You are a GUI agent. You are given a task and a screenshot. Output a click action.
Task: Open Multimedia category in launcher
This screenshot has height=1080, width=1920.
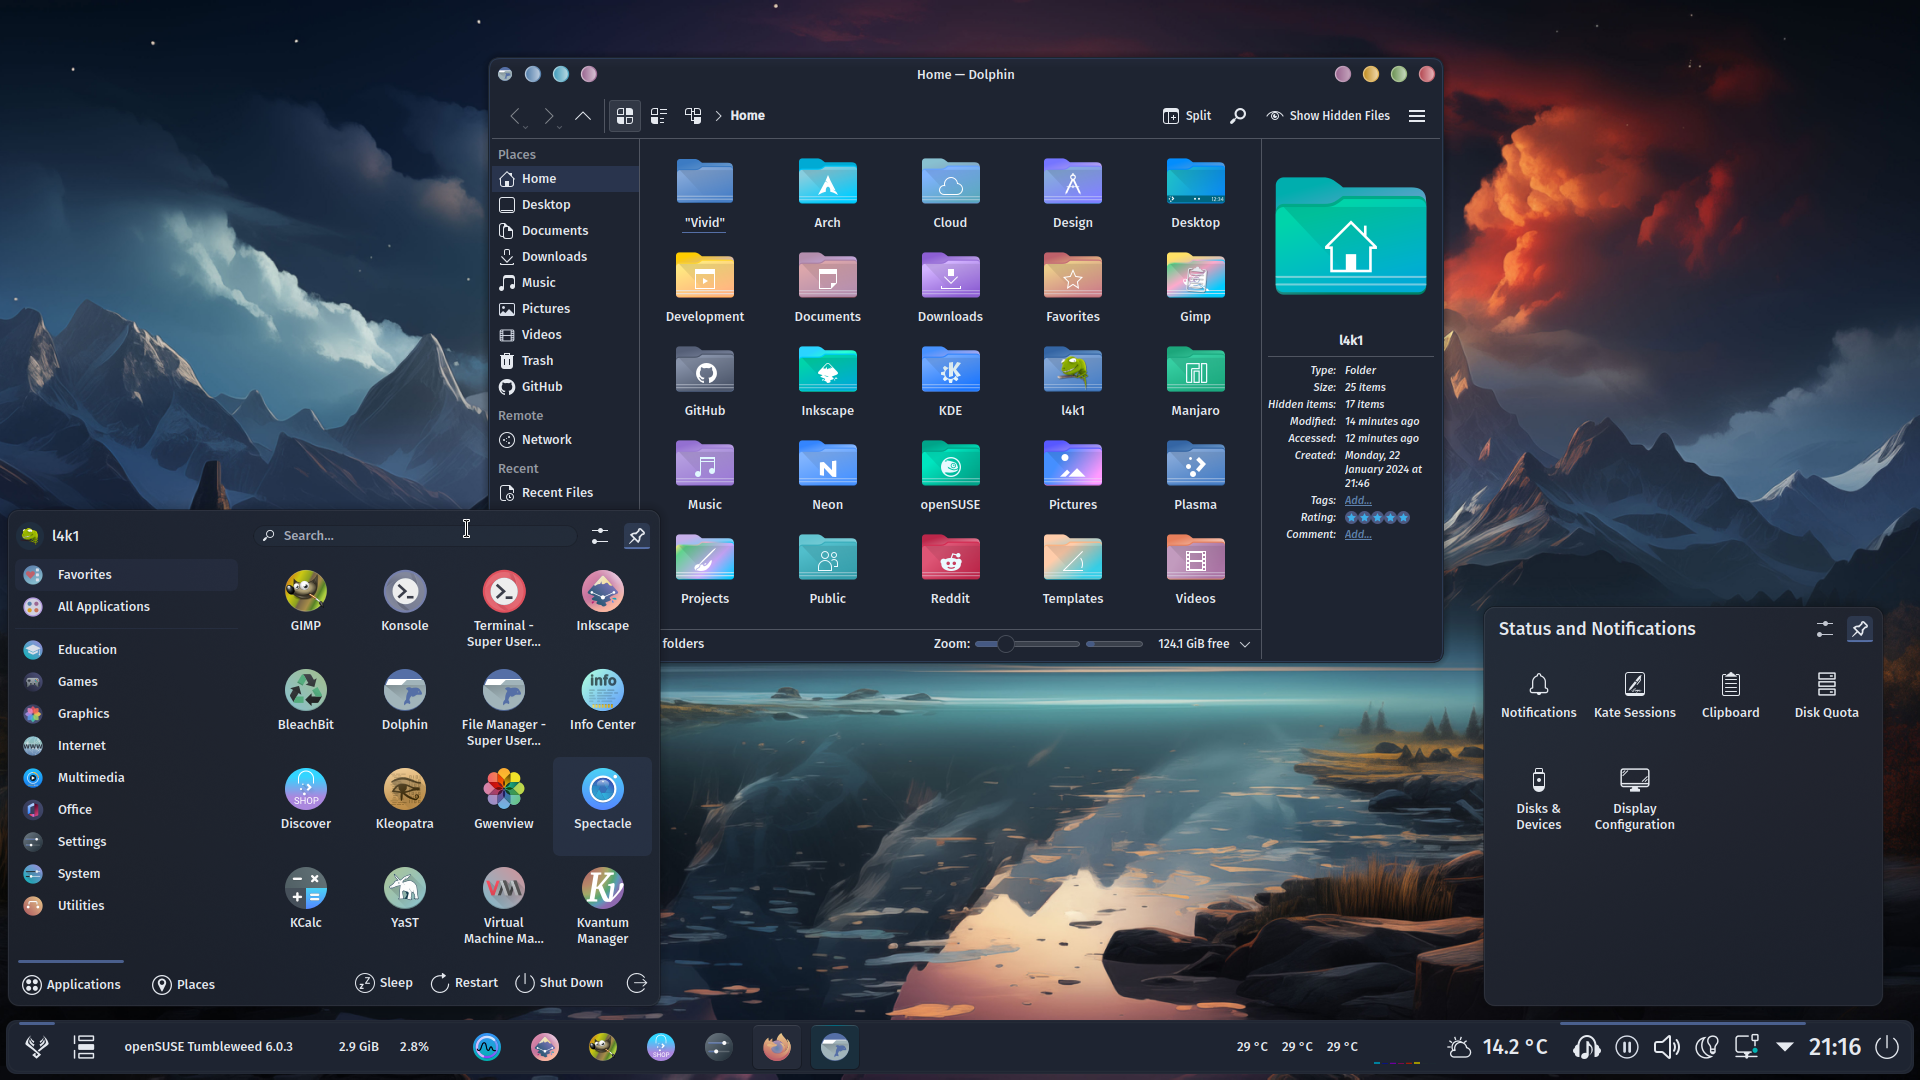point(128,778)
